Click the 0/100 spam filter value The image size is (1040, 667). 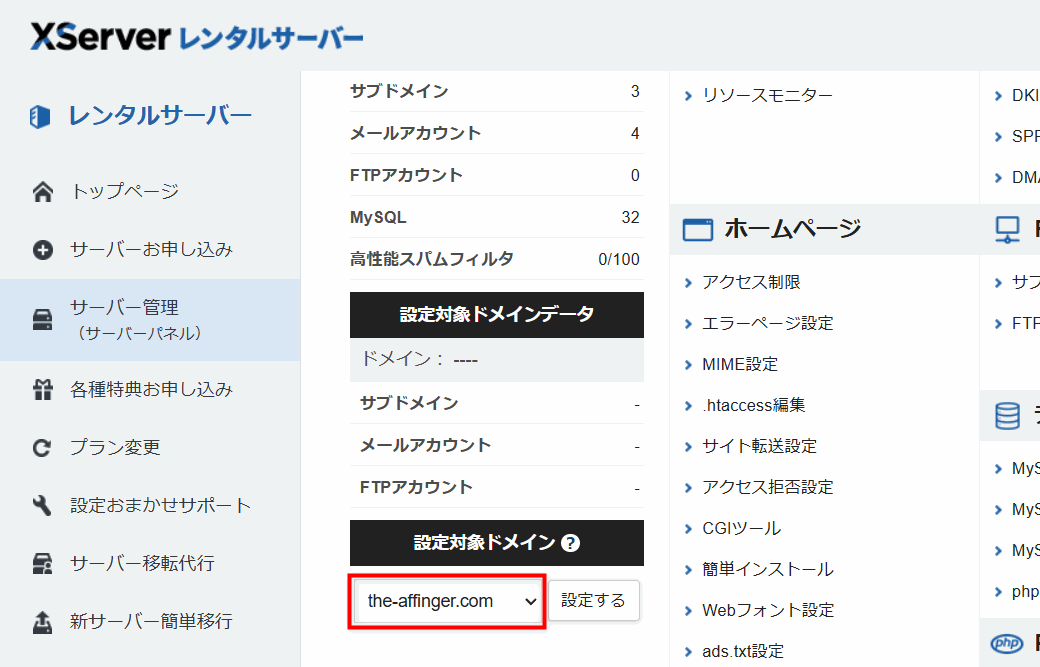pos(619,259)
